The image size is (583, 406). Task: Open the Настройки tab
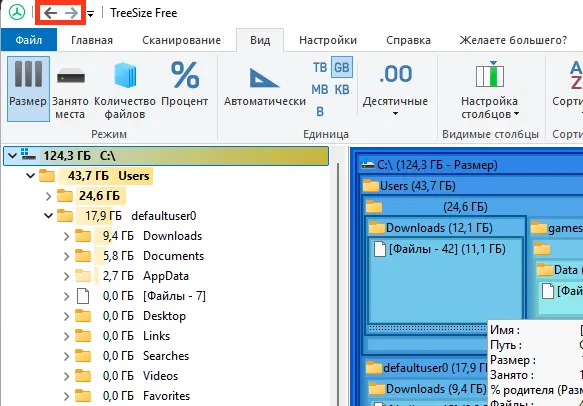[x=328, y=40]
